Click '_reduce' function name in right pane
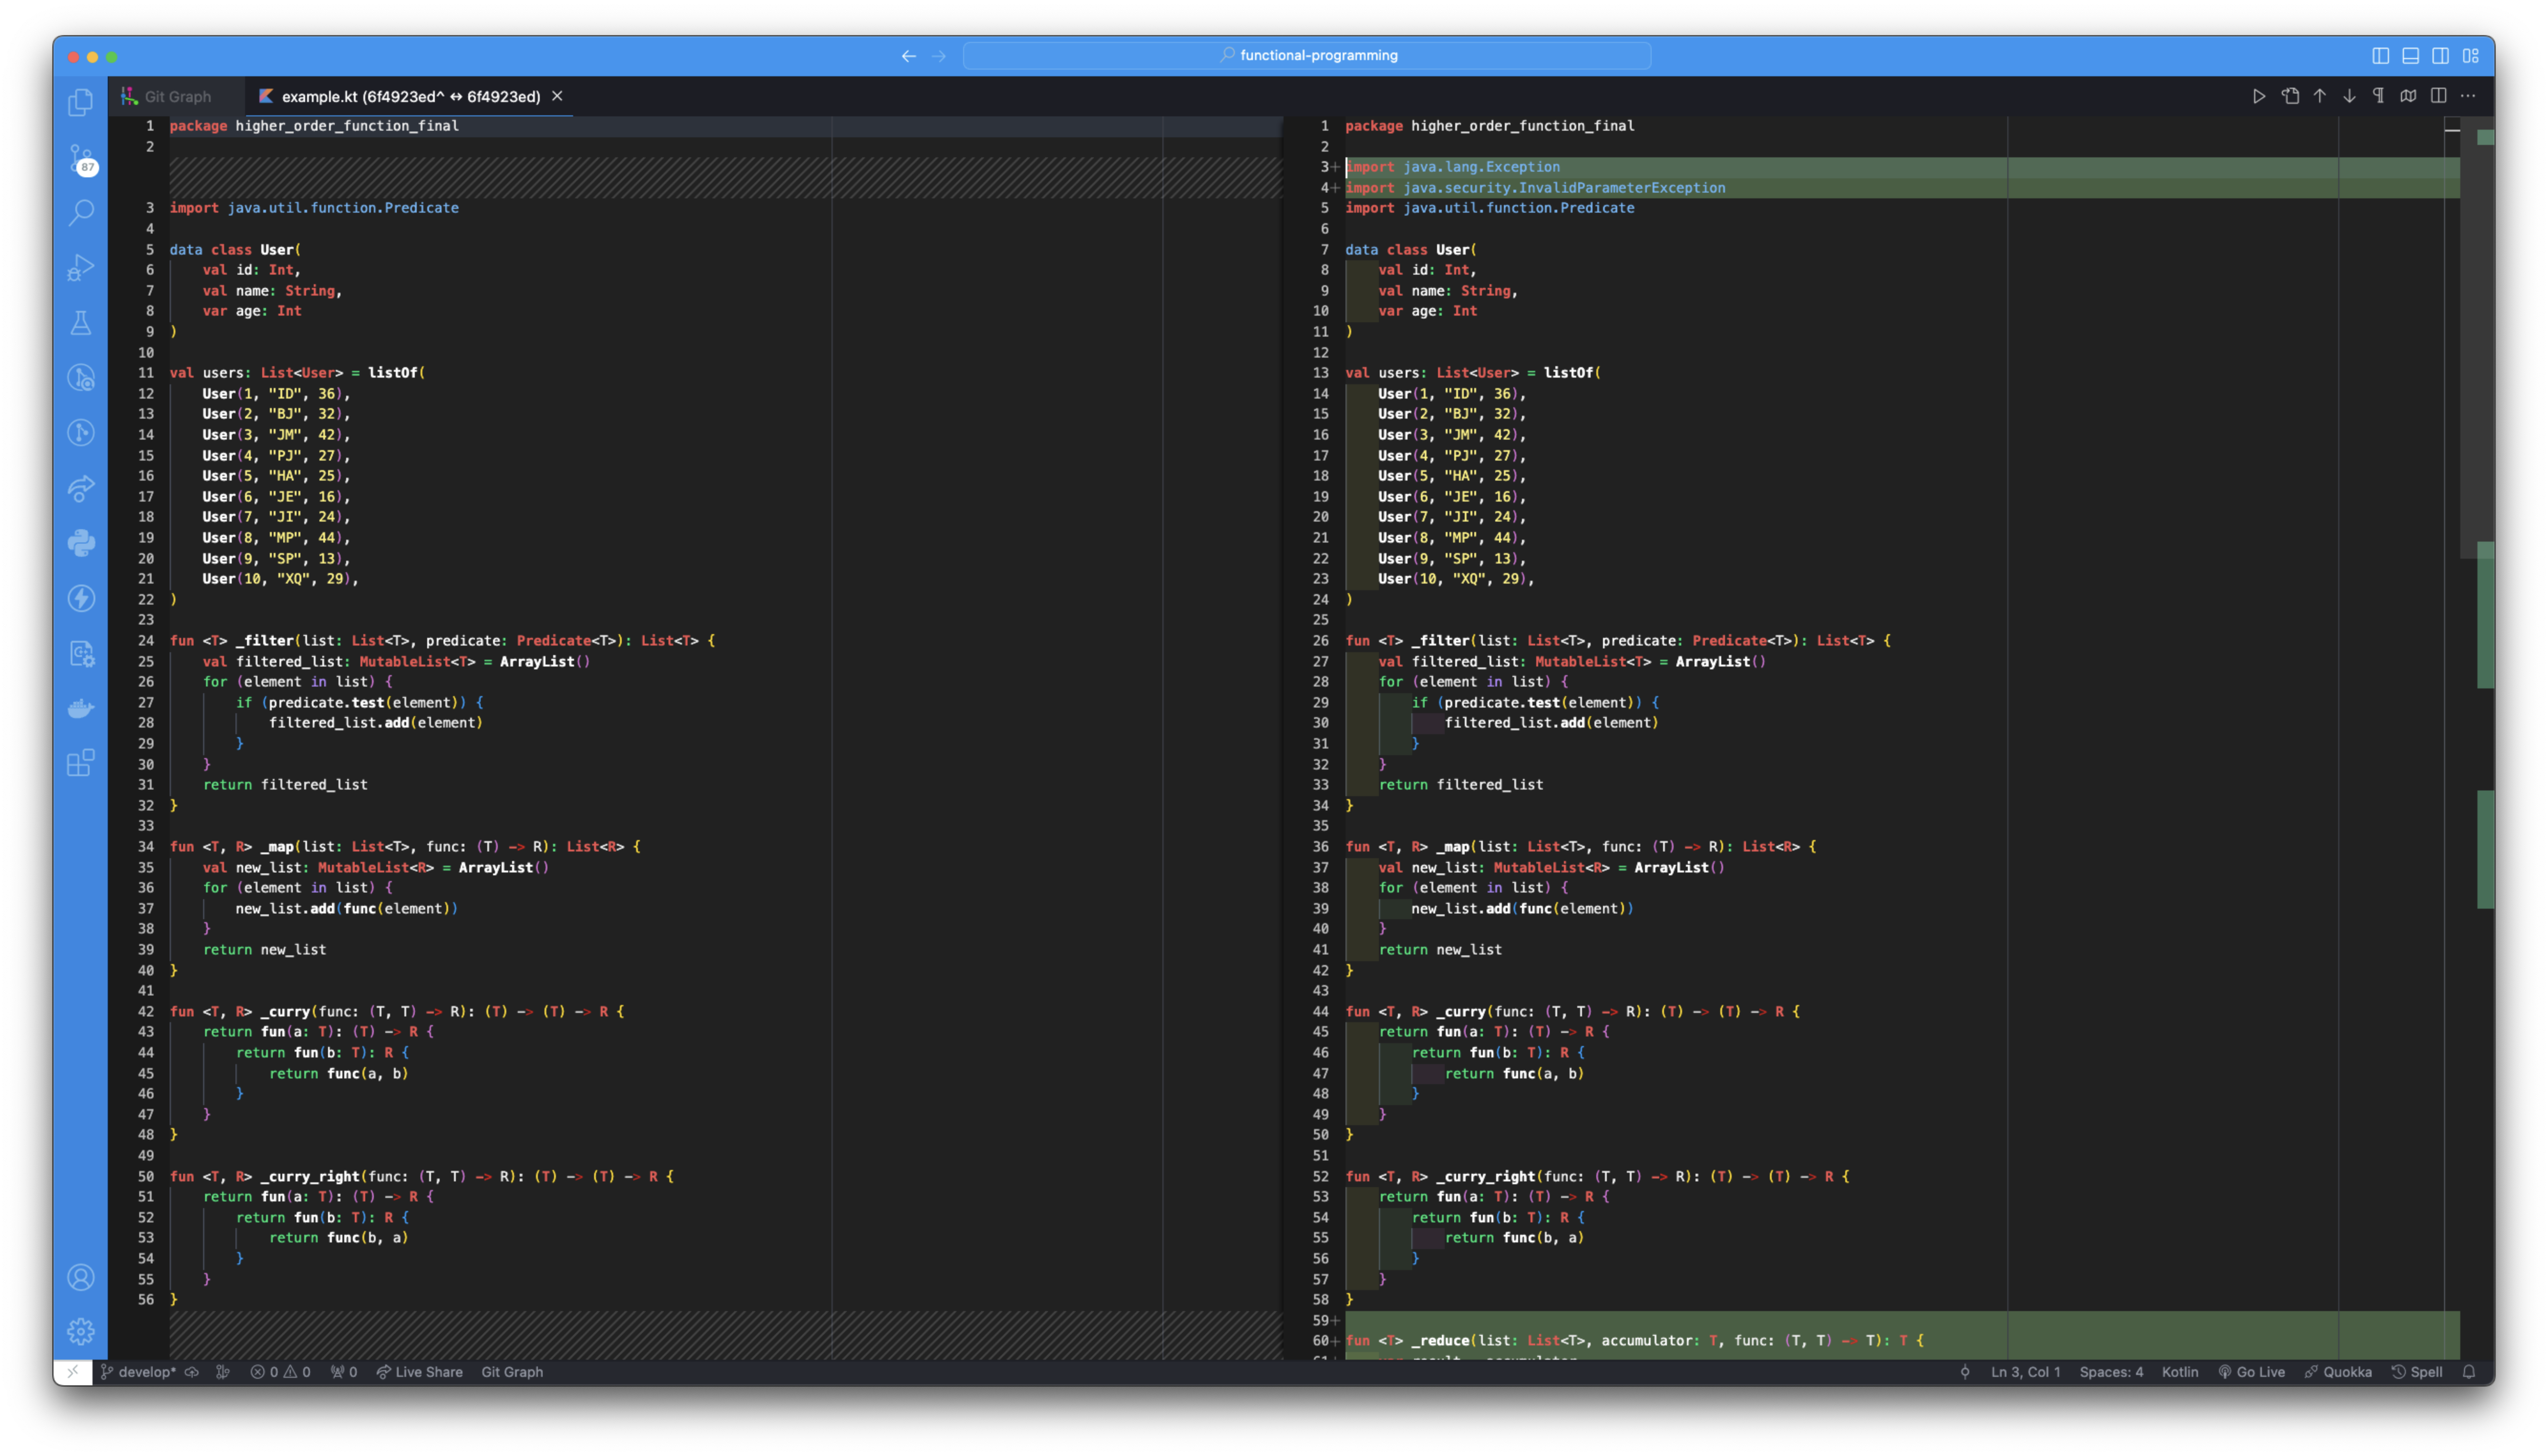The height and width of the screenshot is (1456, 2548). [1440, 1340]
